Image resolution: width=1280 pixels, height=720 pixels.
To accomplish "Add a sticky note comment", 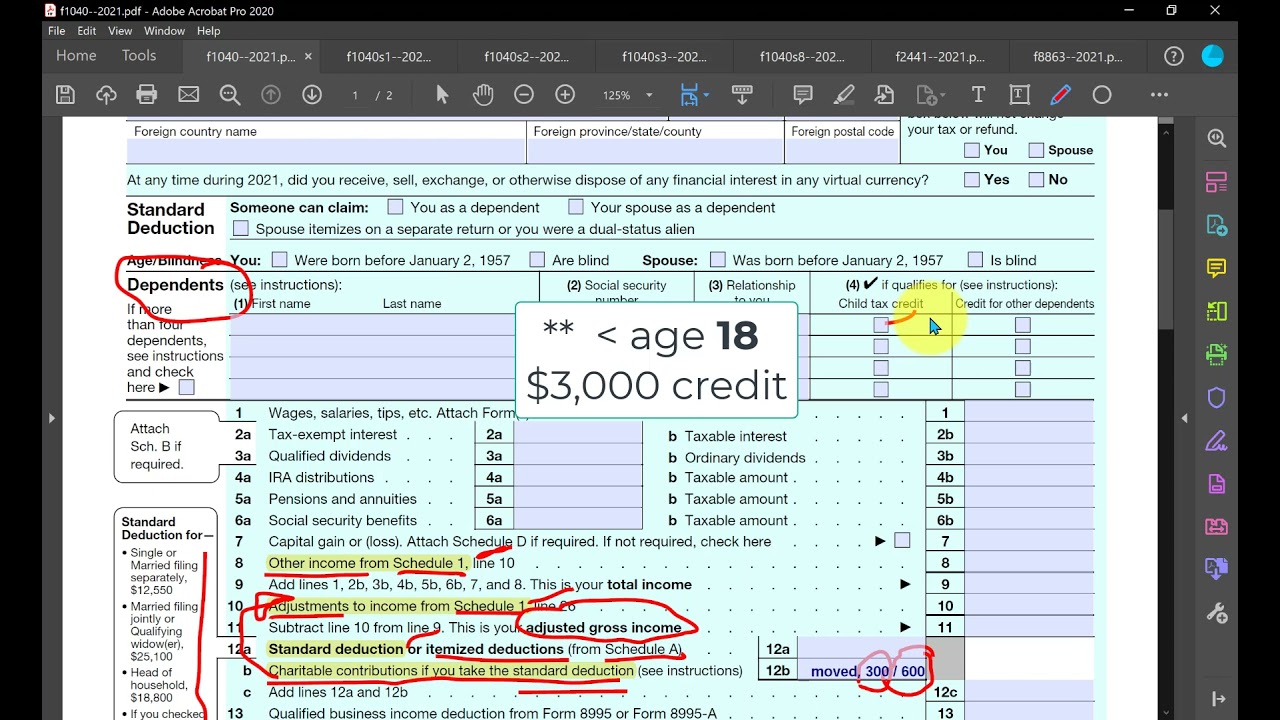I will 802,95.
